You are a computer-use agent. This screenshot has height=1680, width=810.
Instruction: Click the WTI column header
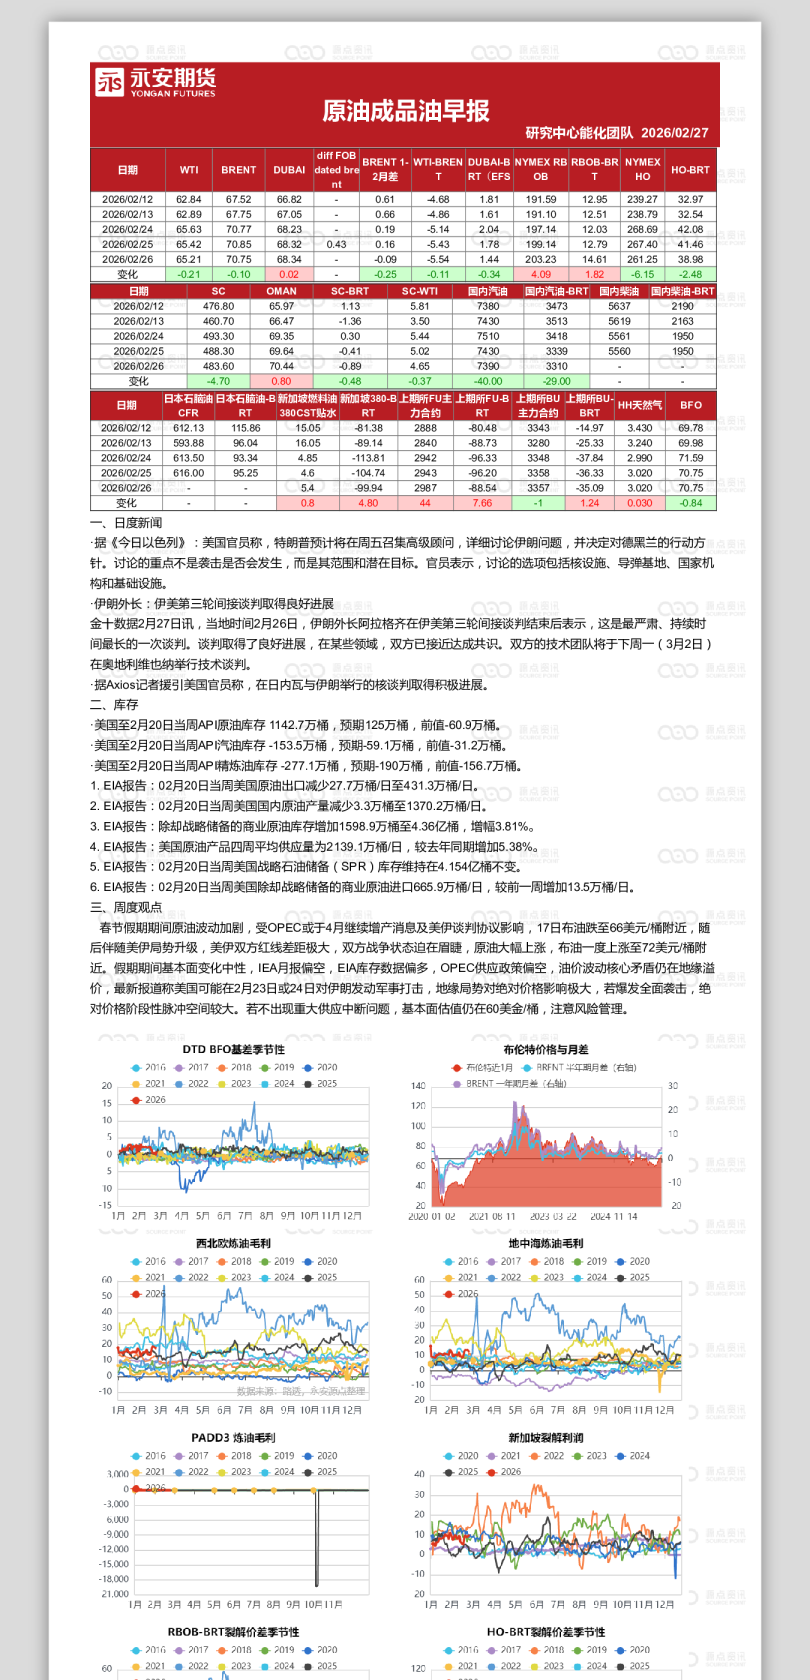tap(189, 170)
